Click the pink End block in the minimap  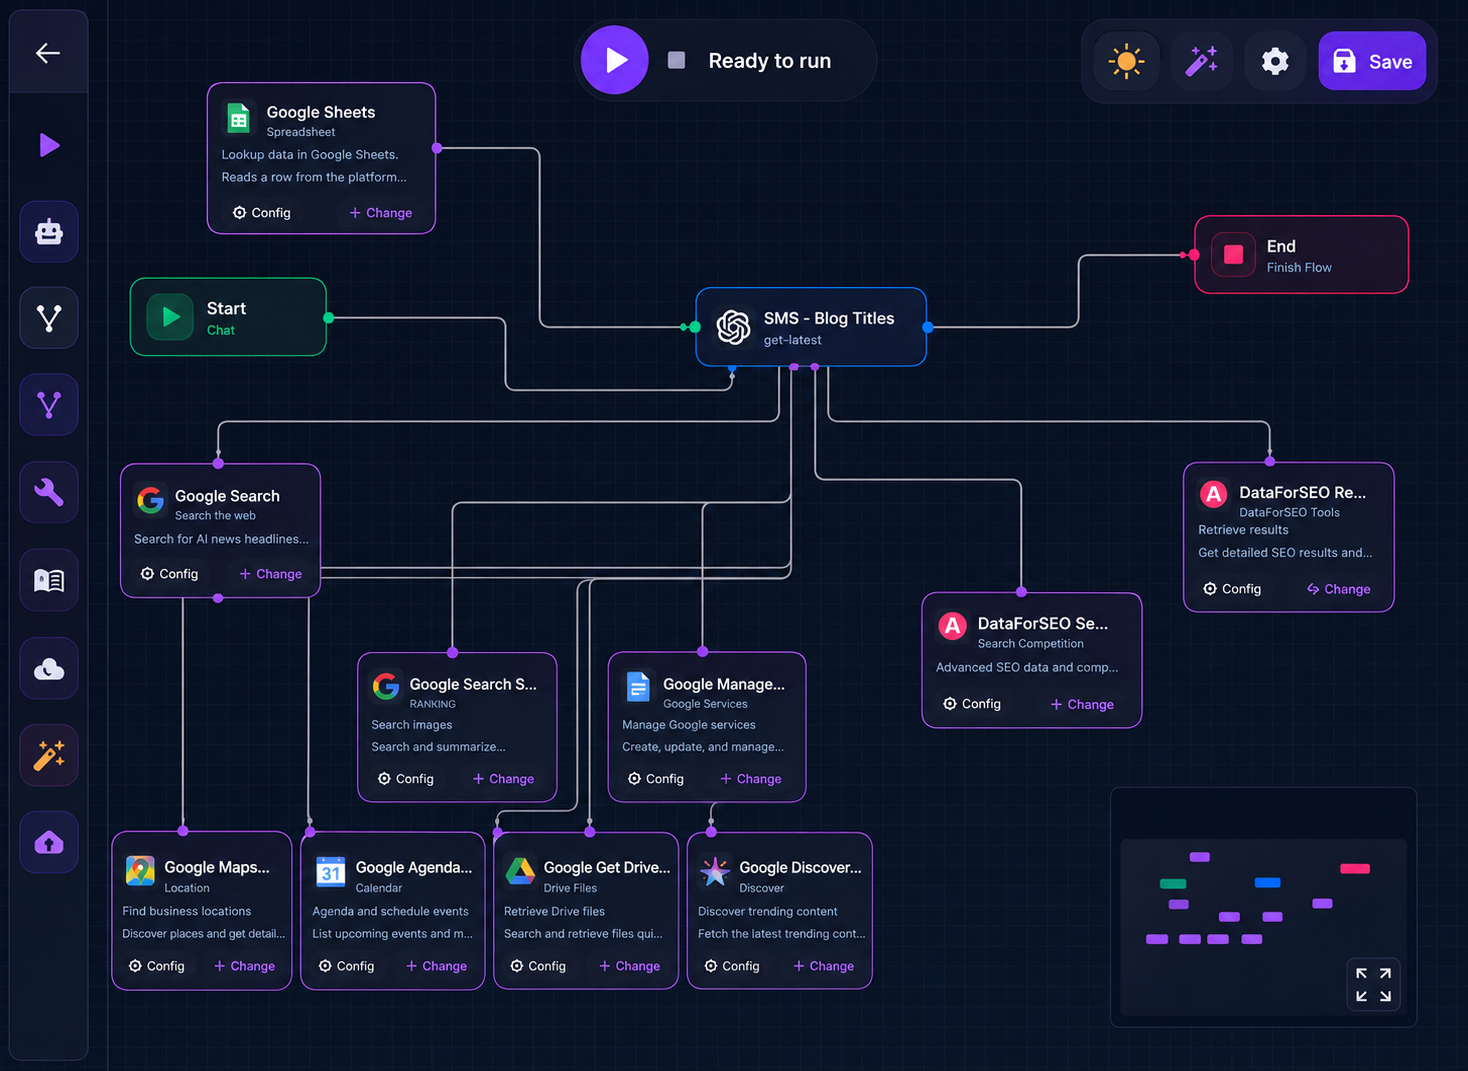pos(1355,869)
